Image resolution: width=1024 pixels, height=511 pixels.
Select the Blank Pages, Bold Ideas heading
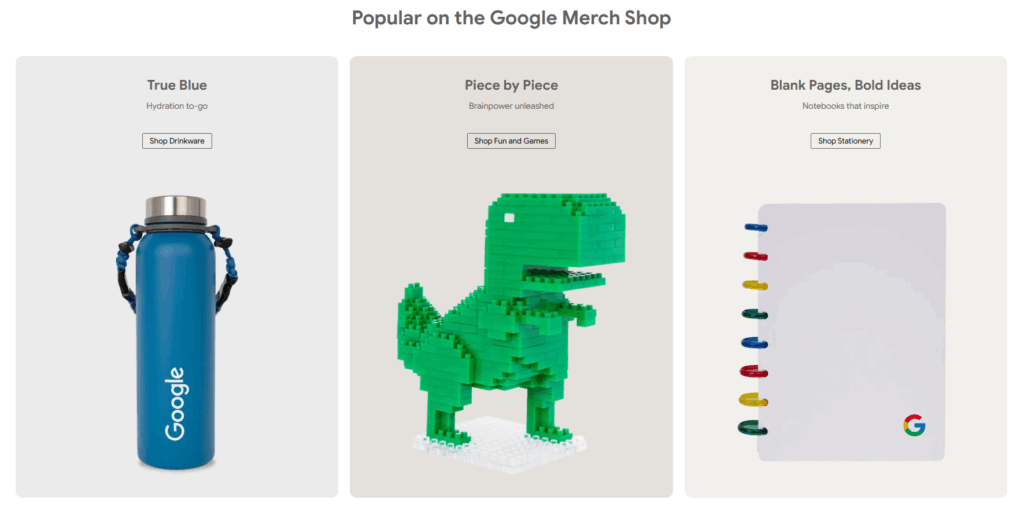(846, 85)
